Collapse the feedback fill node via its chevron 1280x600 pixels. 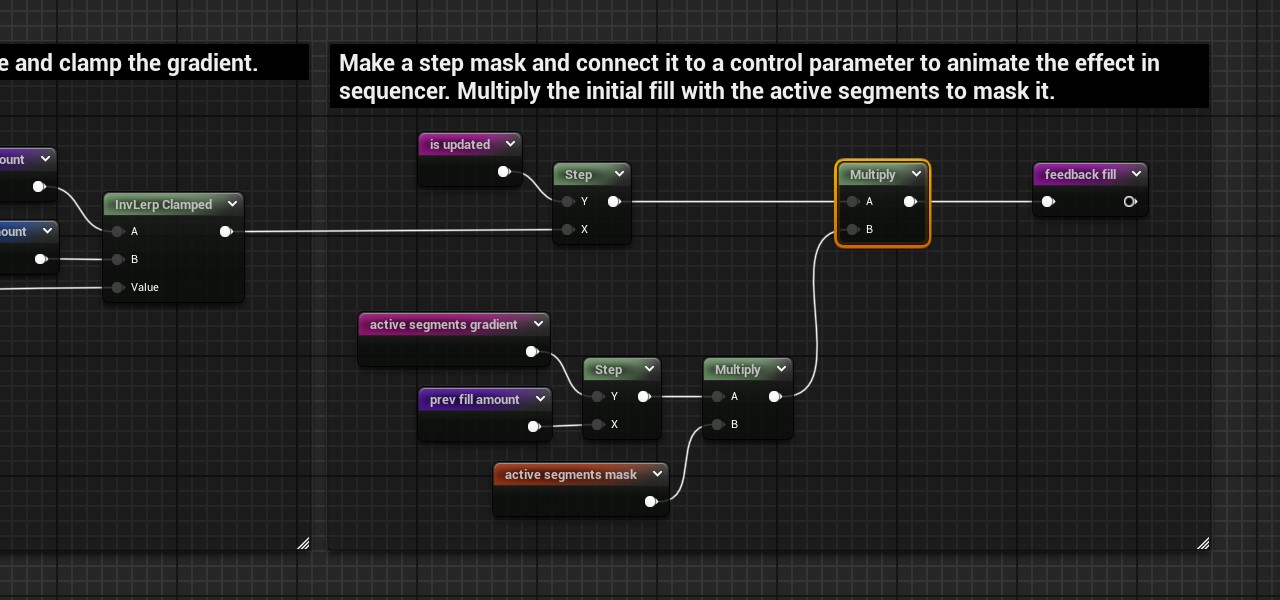tap(1136, 174)
